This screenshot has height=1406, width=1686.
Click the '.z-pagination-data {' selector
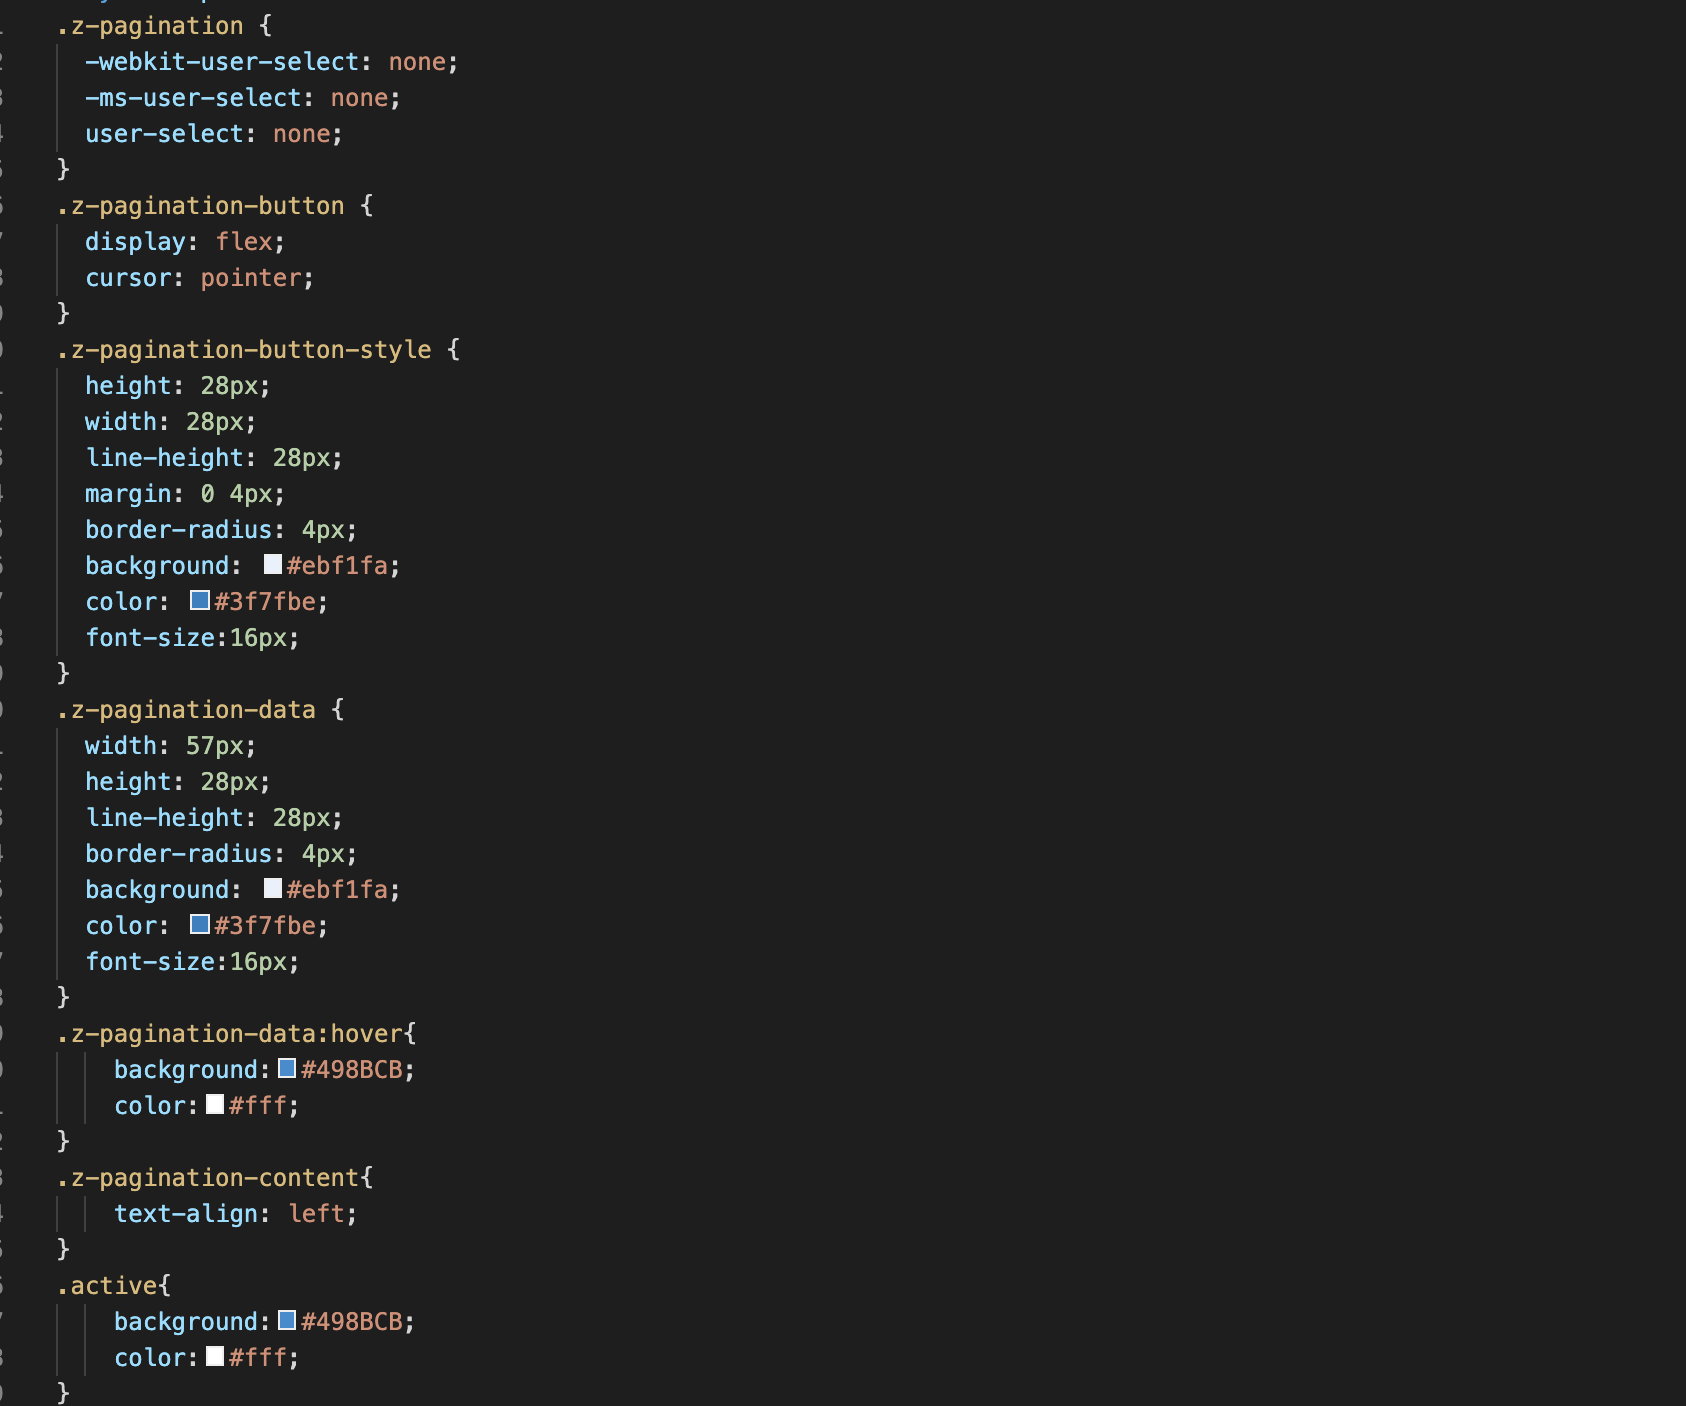click(200, 710)
